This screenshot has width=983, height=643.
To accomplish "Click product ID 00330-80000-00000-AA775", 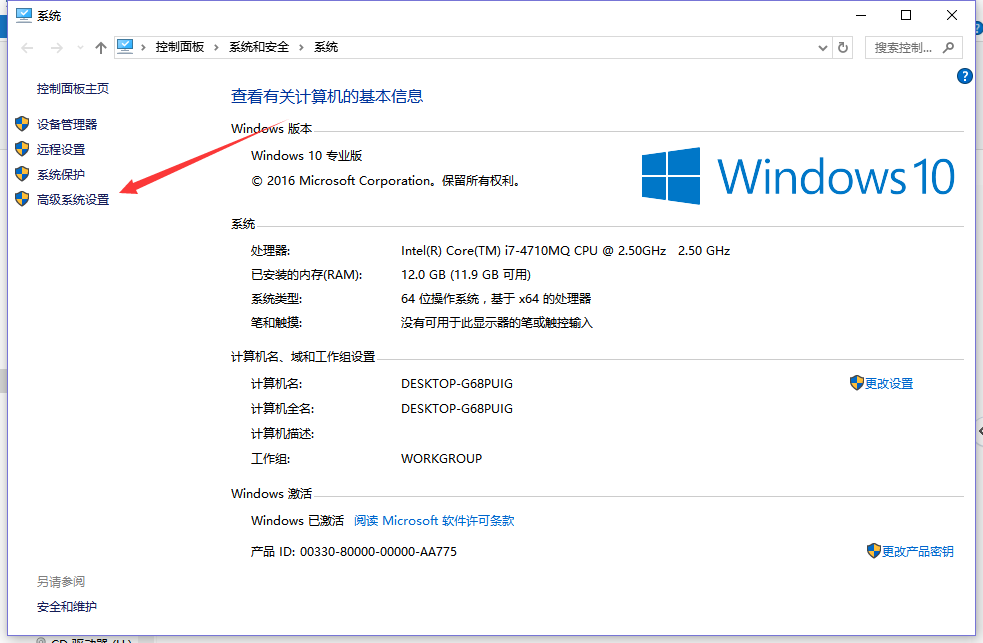I will coord(379,552).
